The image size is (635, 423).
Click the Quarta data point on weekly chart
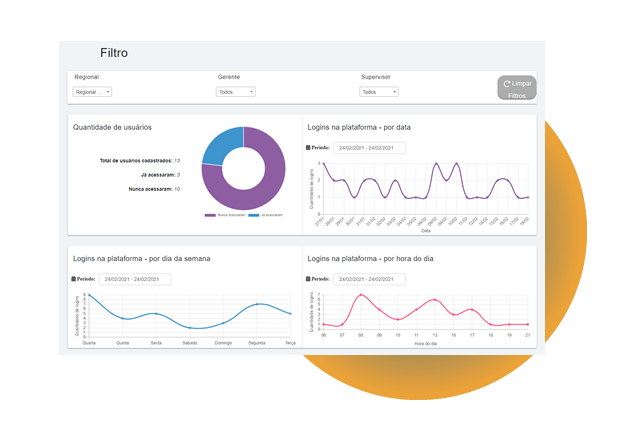pyautogui.click(x=88, y=296)
